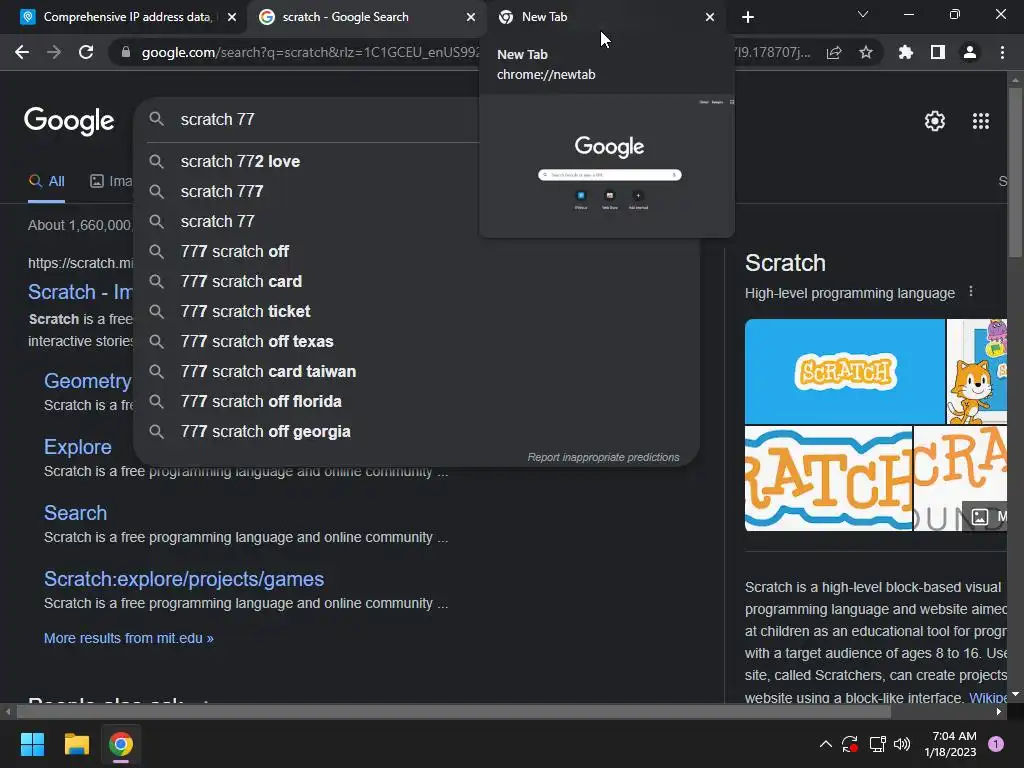Reload the current page
The image size is (1024, 768).
86,52
